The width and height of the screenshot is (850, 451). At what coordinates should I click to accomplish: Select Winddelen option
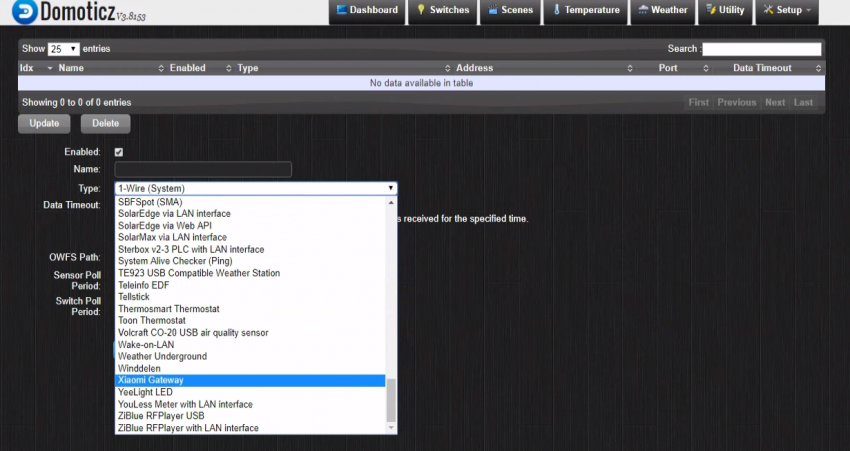[250, 369]
